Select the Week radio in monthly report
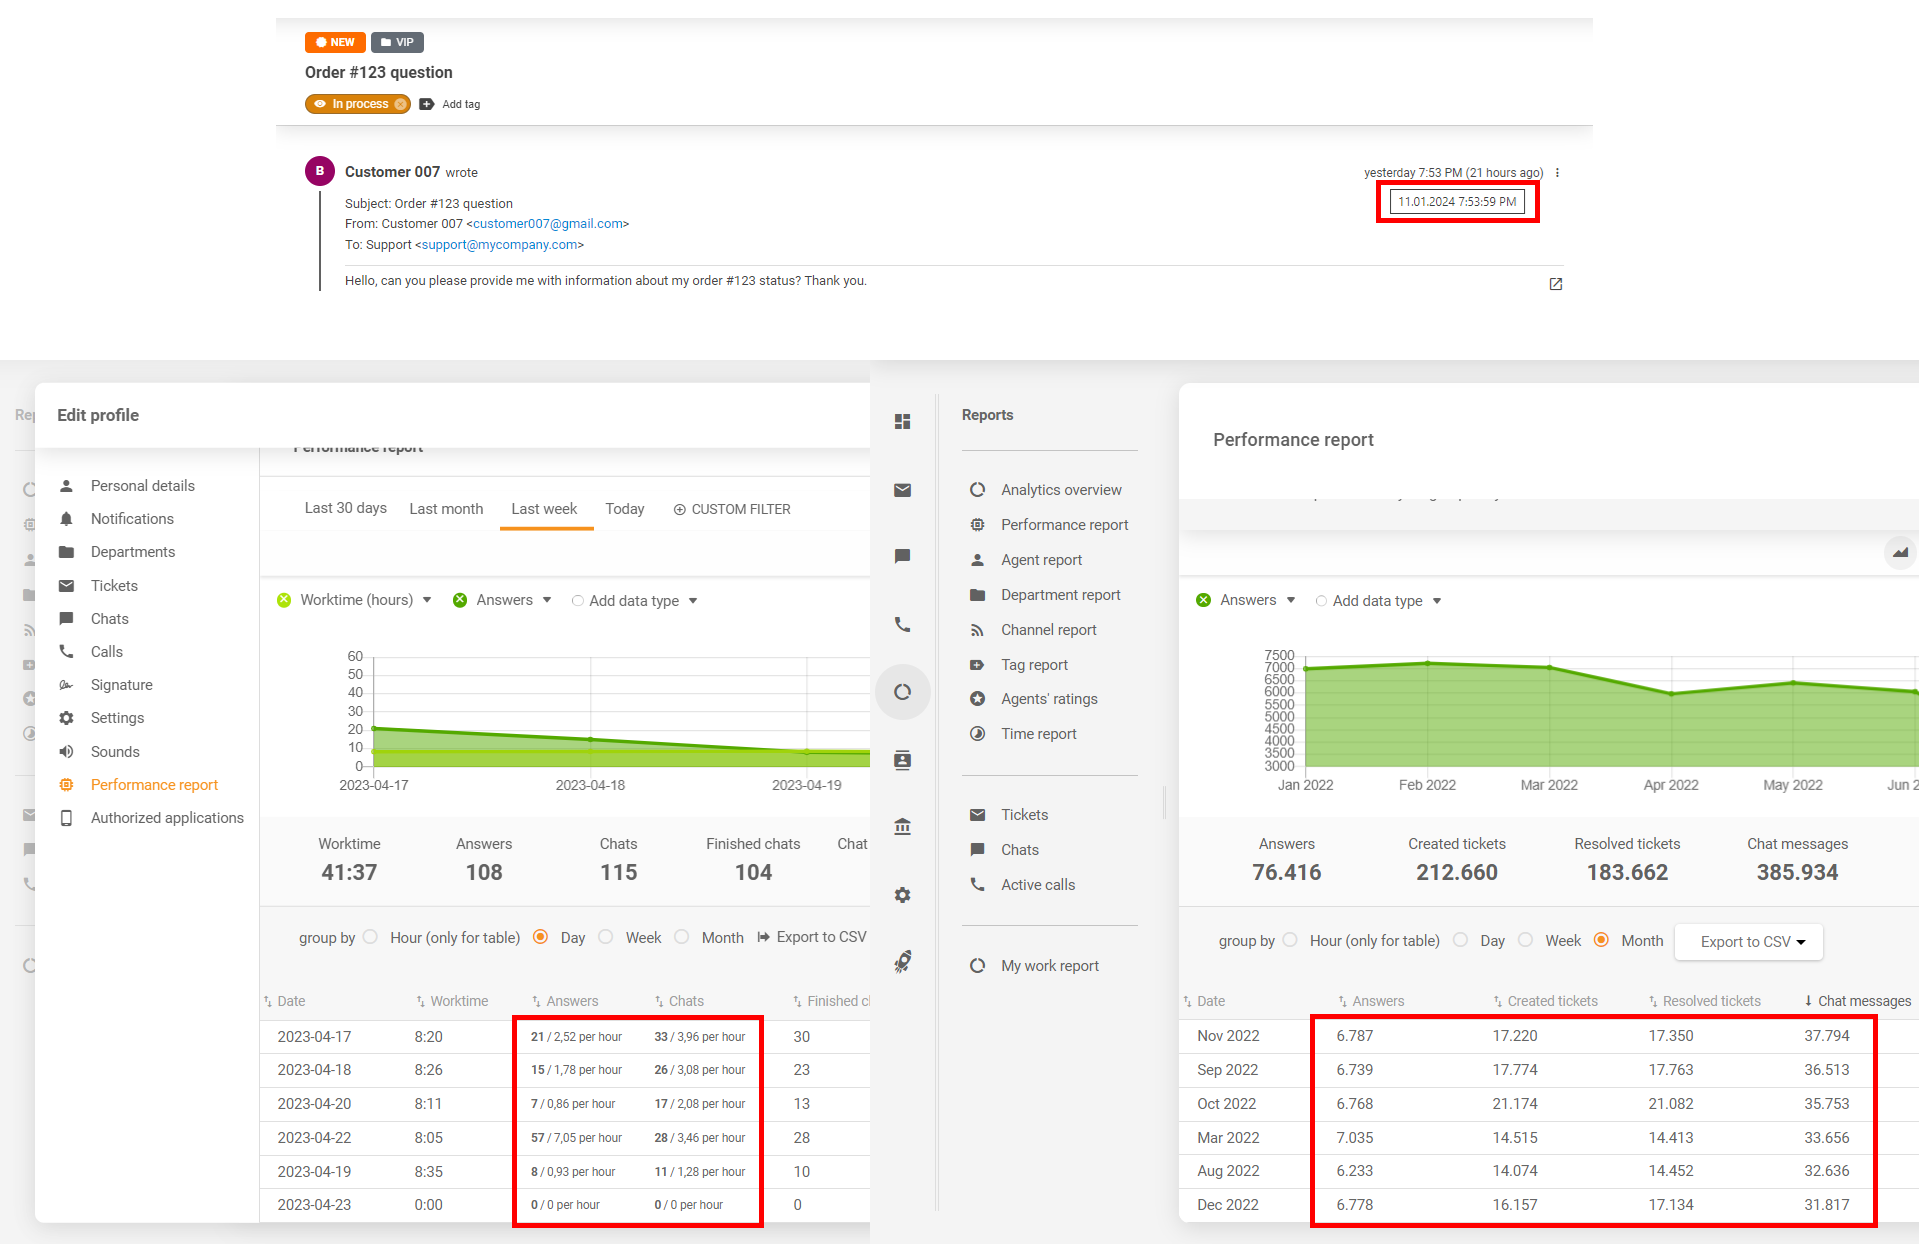Viewport: 1919px width, 1244px height. coord(1525,940)
